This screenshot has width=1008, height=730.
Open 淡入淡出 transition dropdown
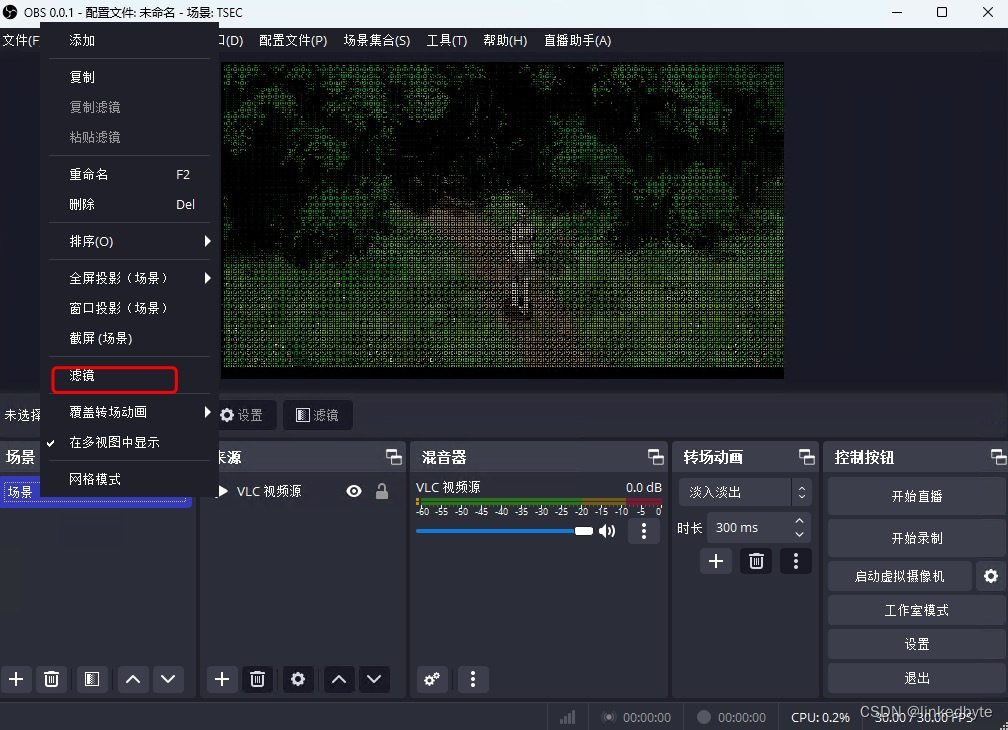point(744,492)
